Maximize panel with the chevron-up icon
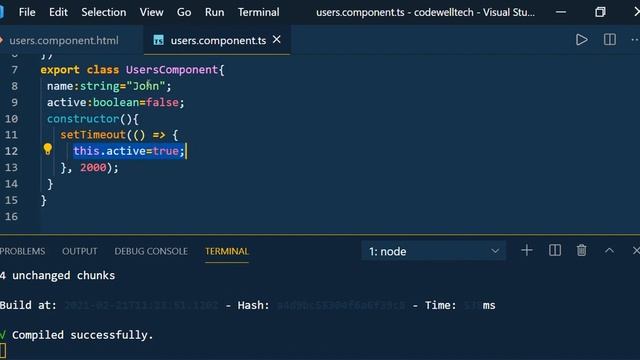 (609, 251)
